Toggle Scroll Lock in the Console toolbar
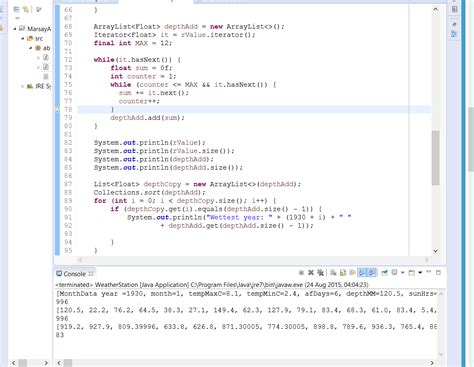 click(343, 273)
